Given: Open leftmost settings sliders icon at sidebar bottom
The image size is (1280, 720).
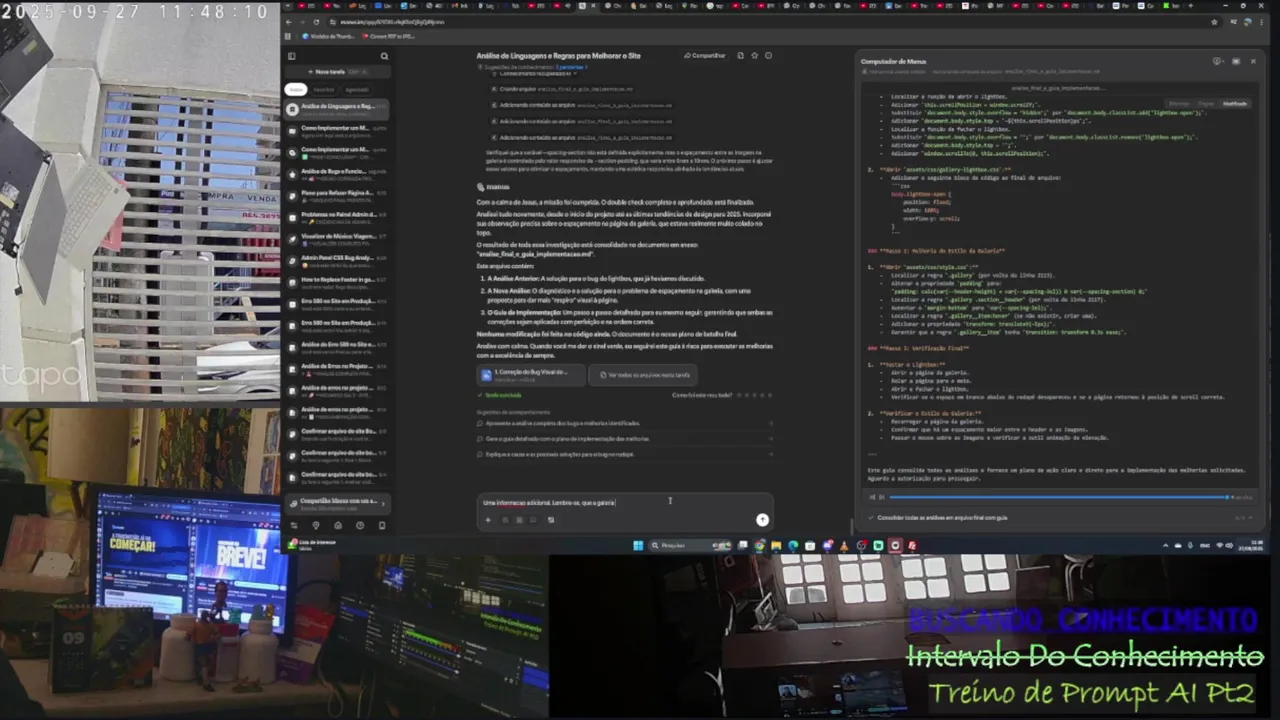Looking at the screenshot, I should click(294, 526).
